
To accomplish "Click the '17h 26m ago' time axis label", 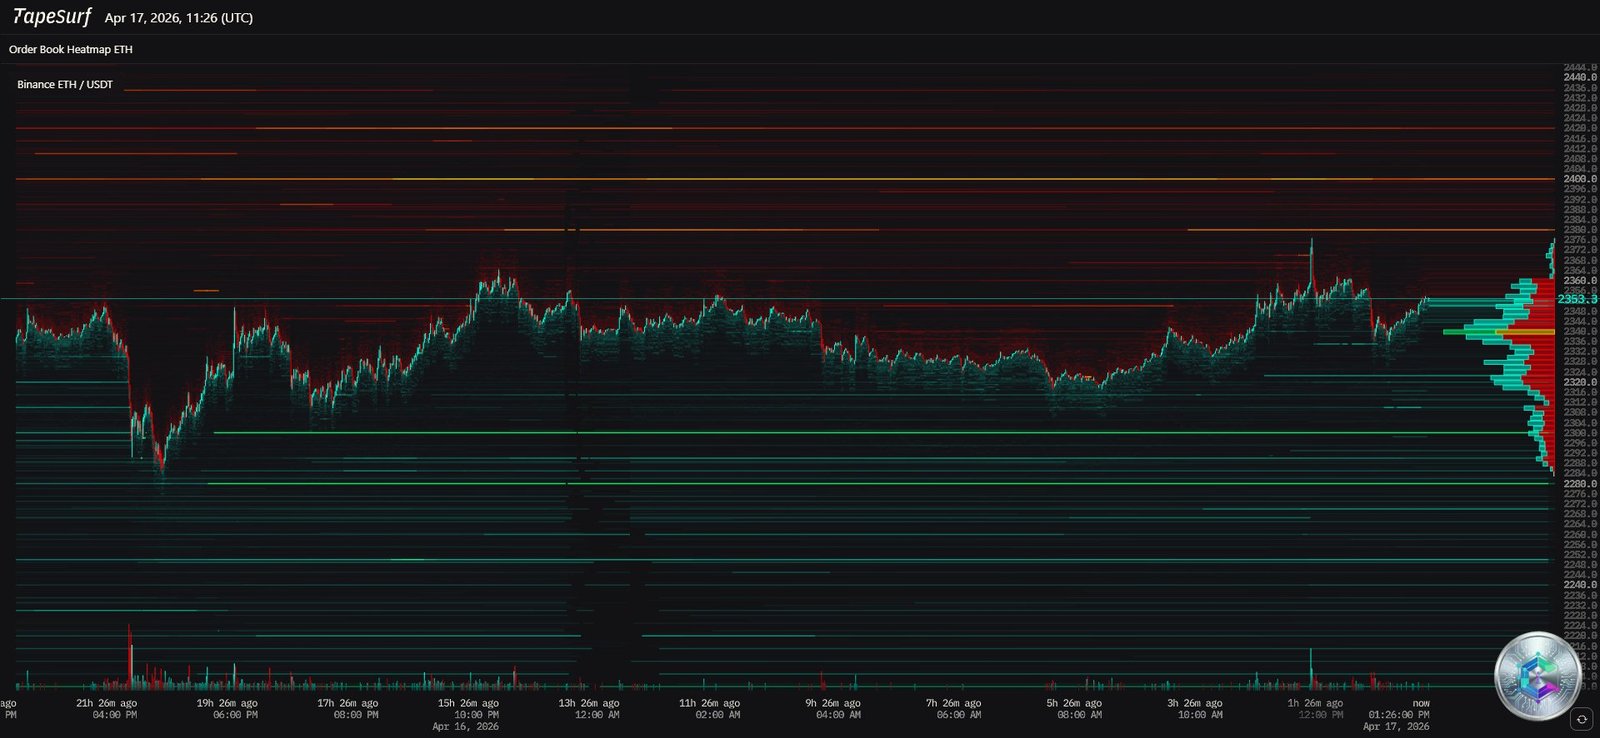I will (348, 703).
